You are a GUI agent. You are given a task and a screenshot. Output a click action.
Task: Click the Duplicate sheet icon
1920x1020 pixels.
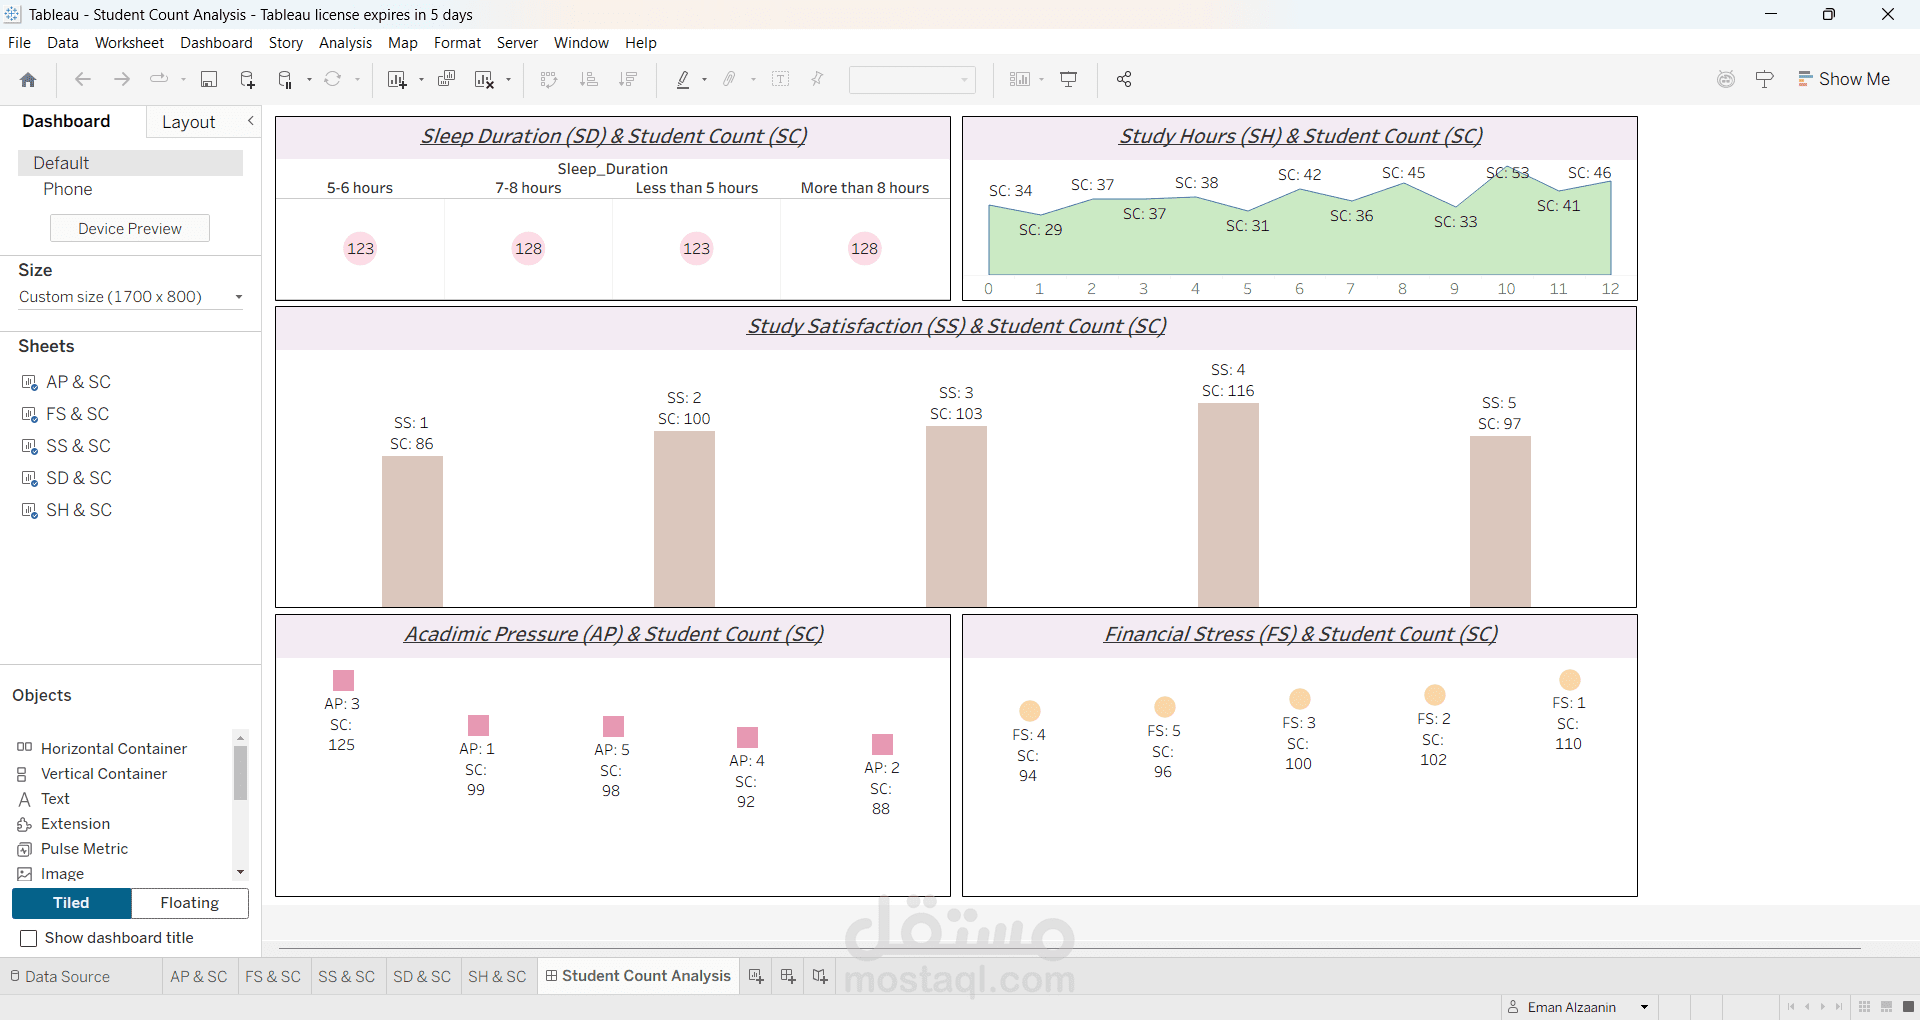[x=447, y=79]
